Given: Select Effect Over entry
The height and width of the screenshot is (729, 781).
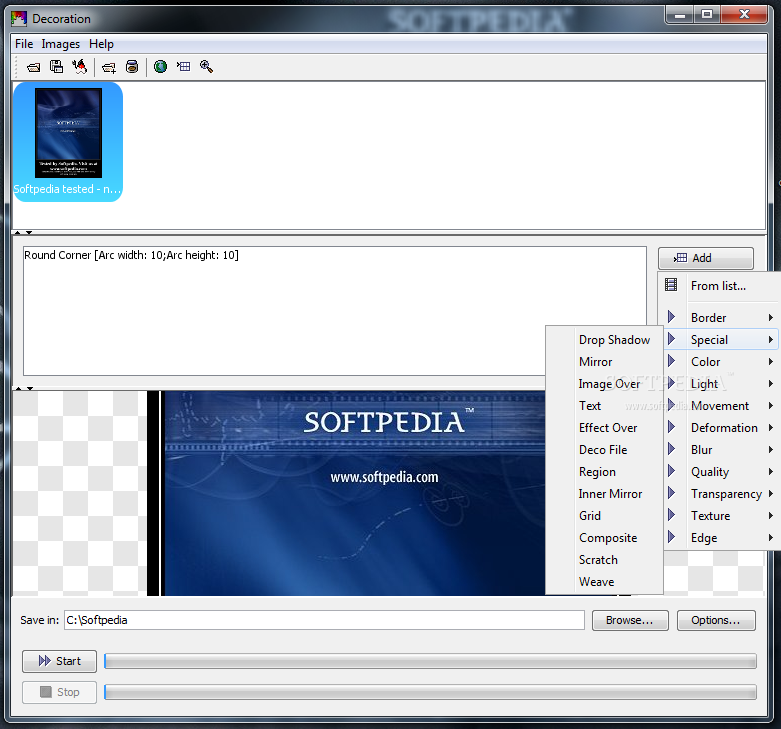Looking at the screenshot, I should pos(605,428).
